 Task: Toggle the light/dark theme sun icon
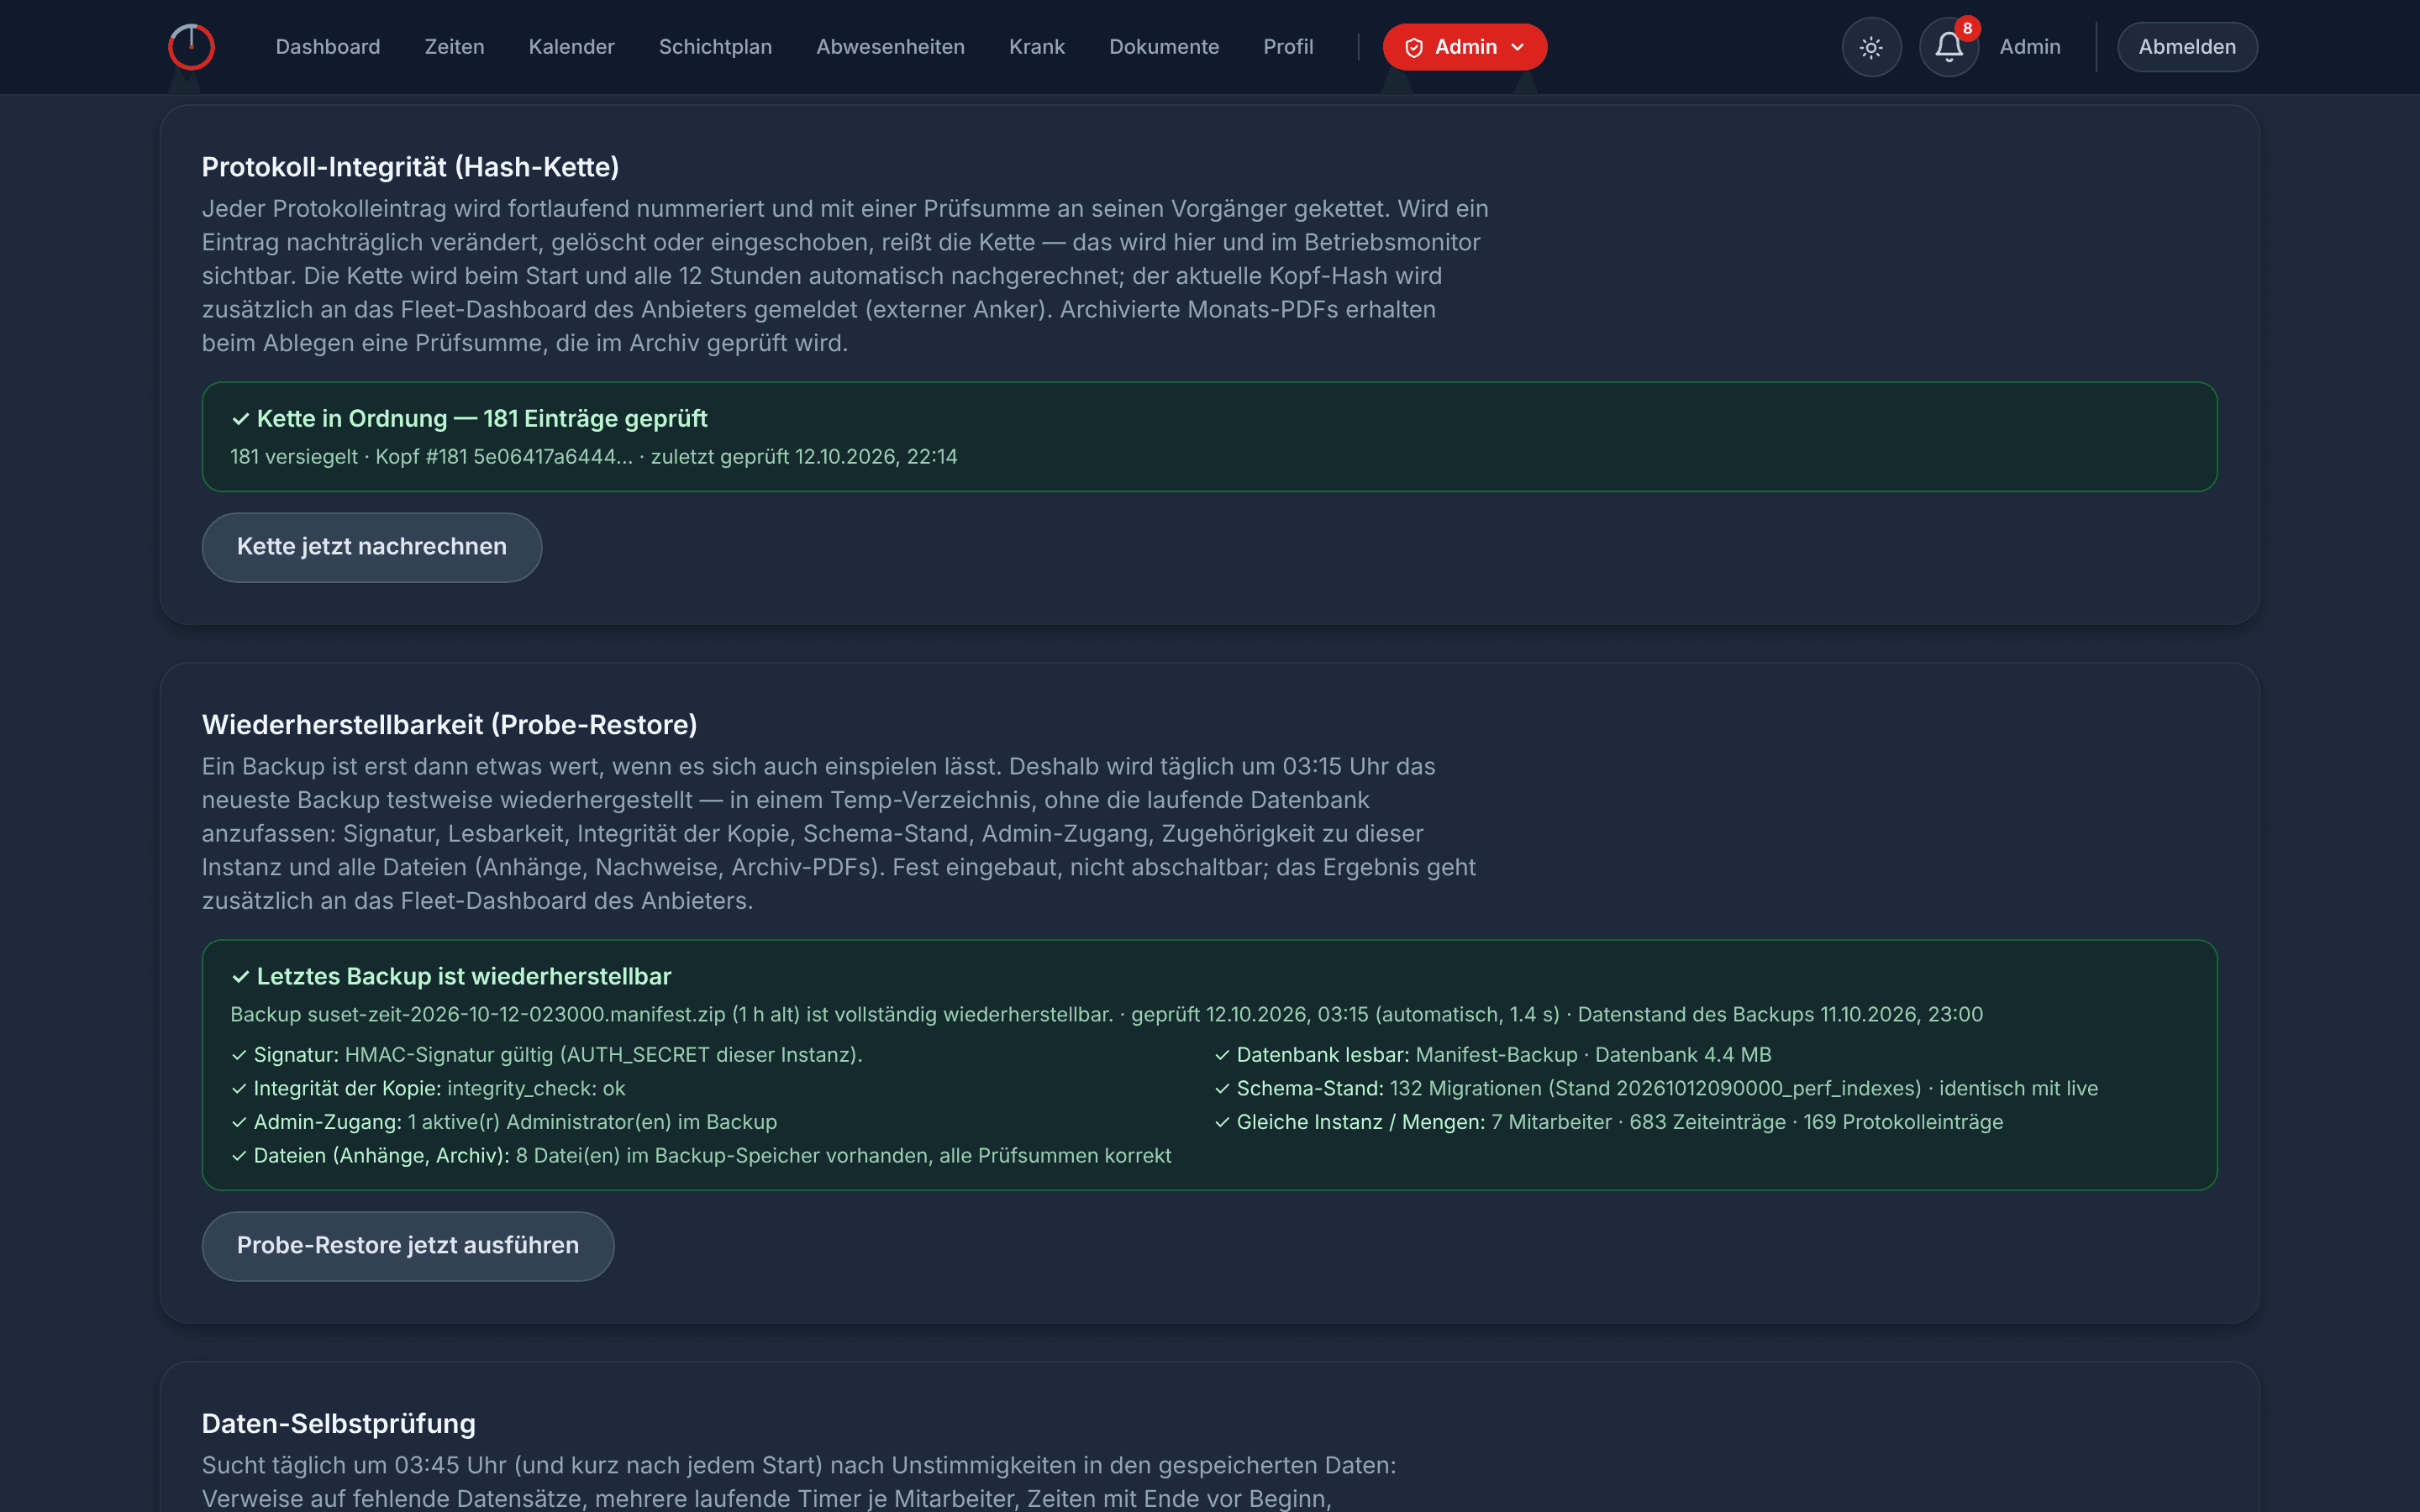[1871, 47]
